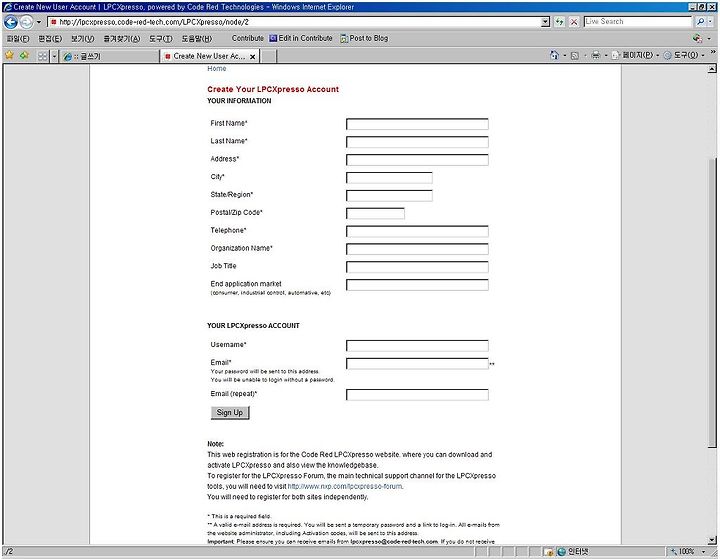Click into the City field
The height and width of the screenshot is (559, 720).
coord(389,177)
